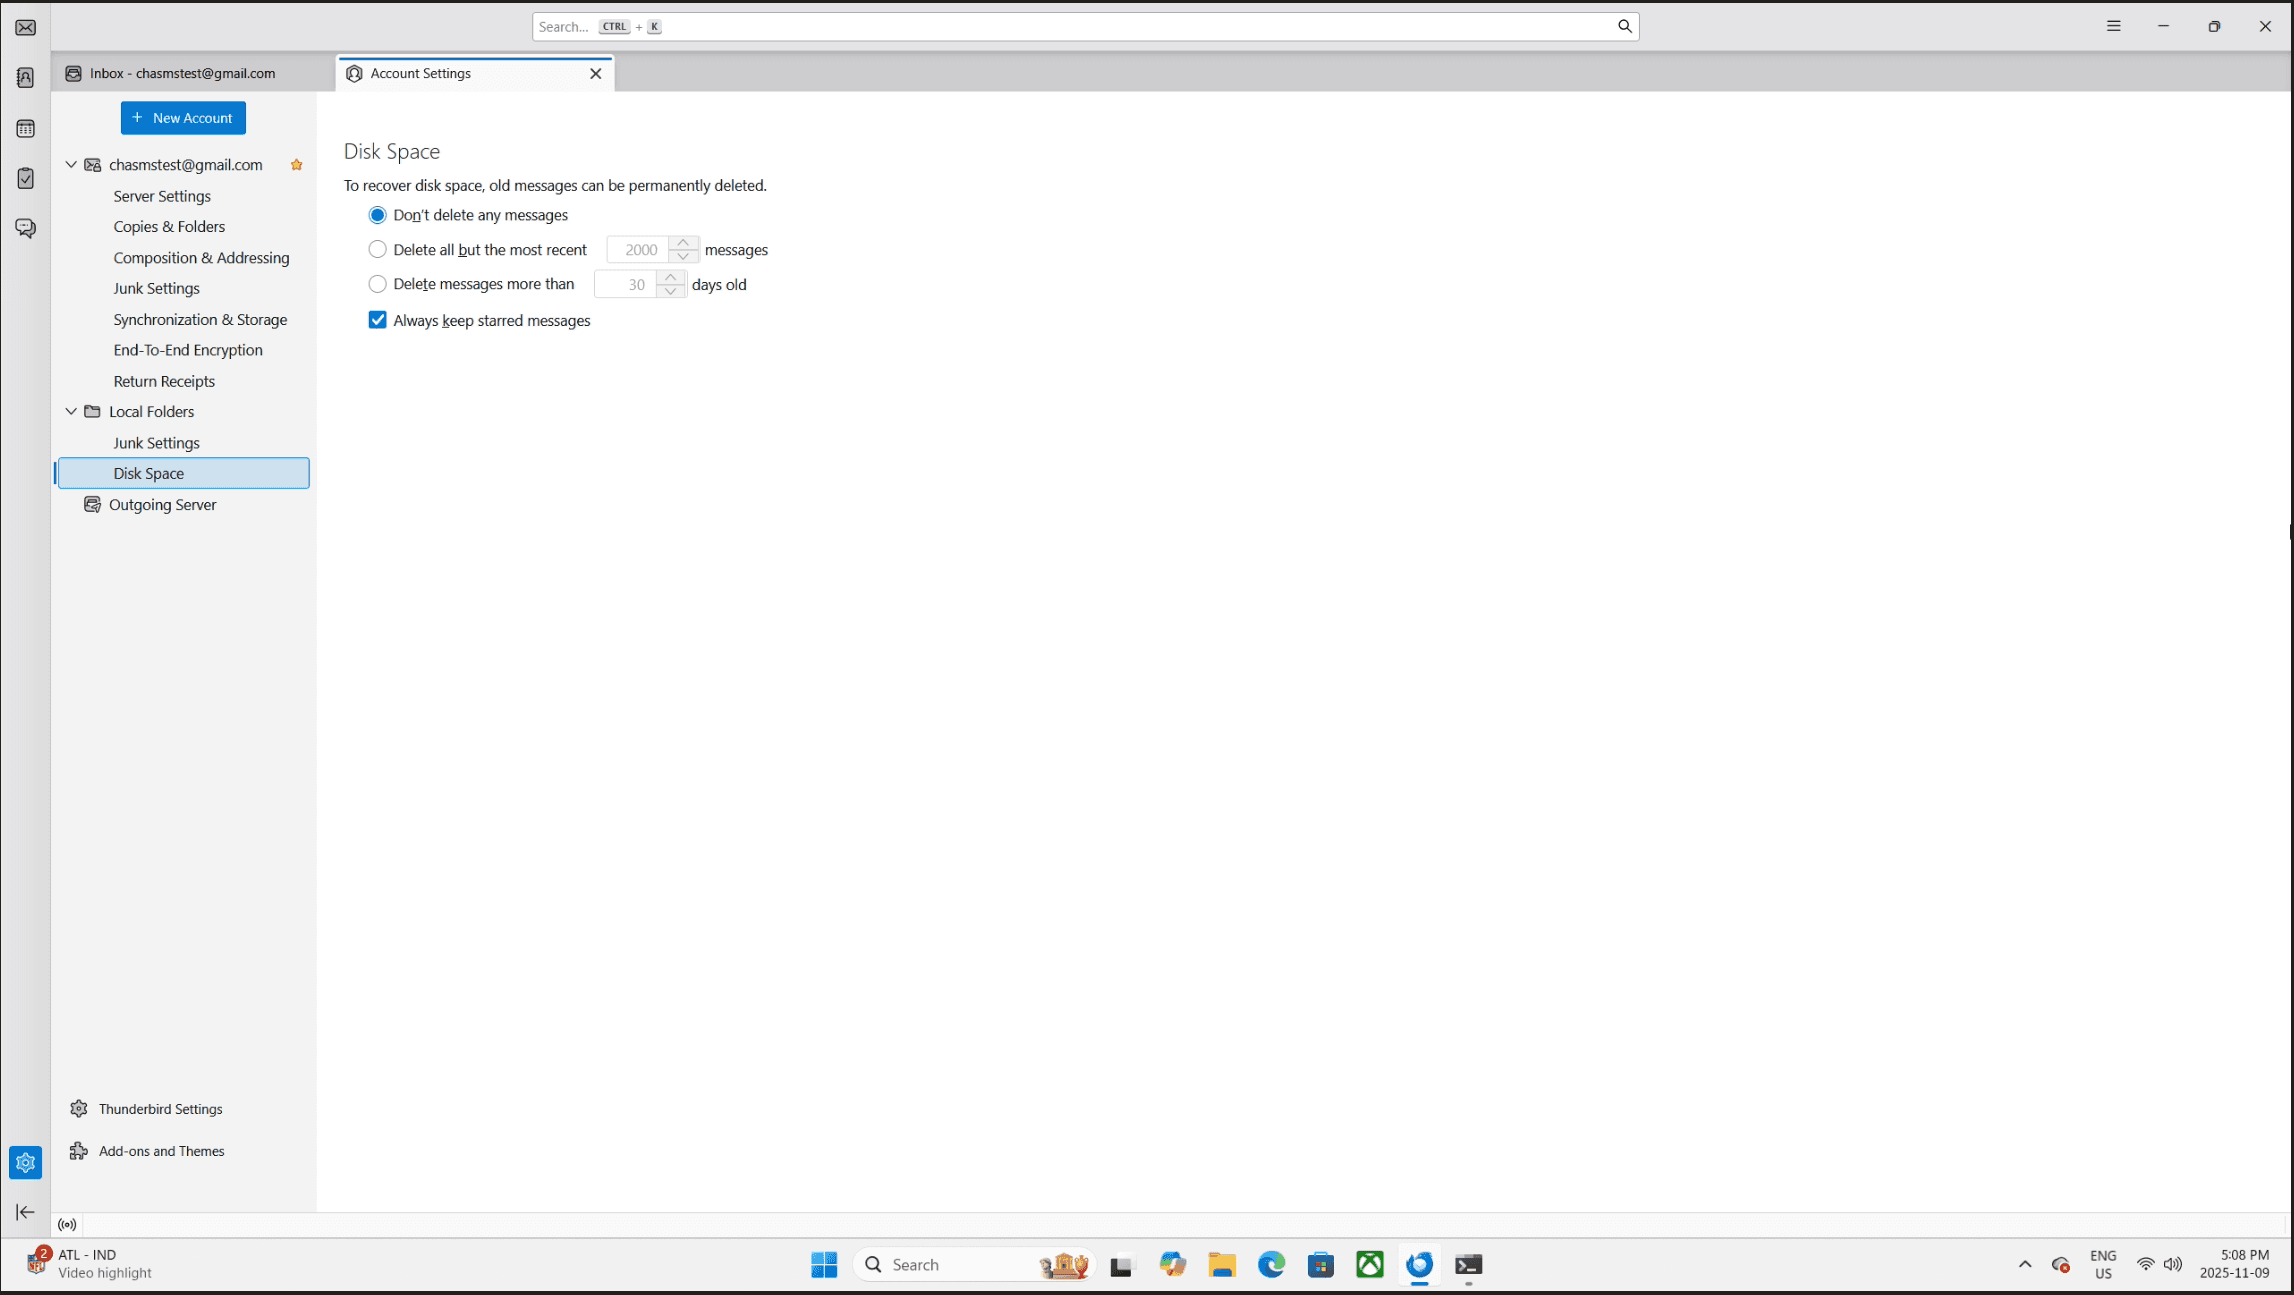Select Delete all but most recent option
Viewport: 2294px width, 1295px height.
tap(377, 250)
